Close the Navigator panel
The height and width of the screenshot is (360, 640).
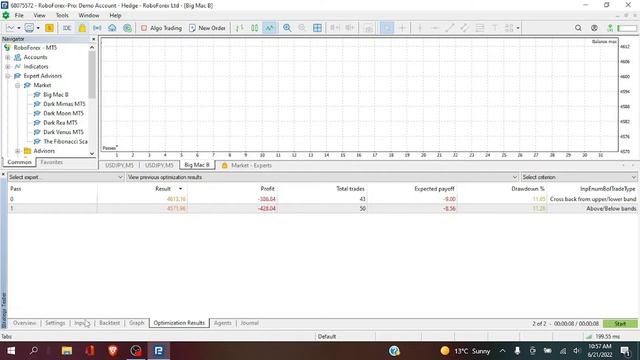click(93, 39)
